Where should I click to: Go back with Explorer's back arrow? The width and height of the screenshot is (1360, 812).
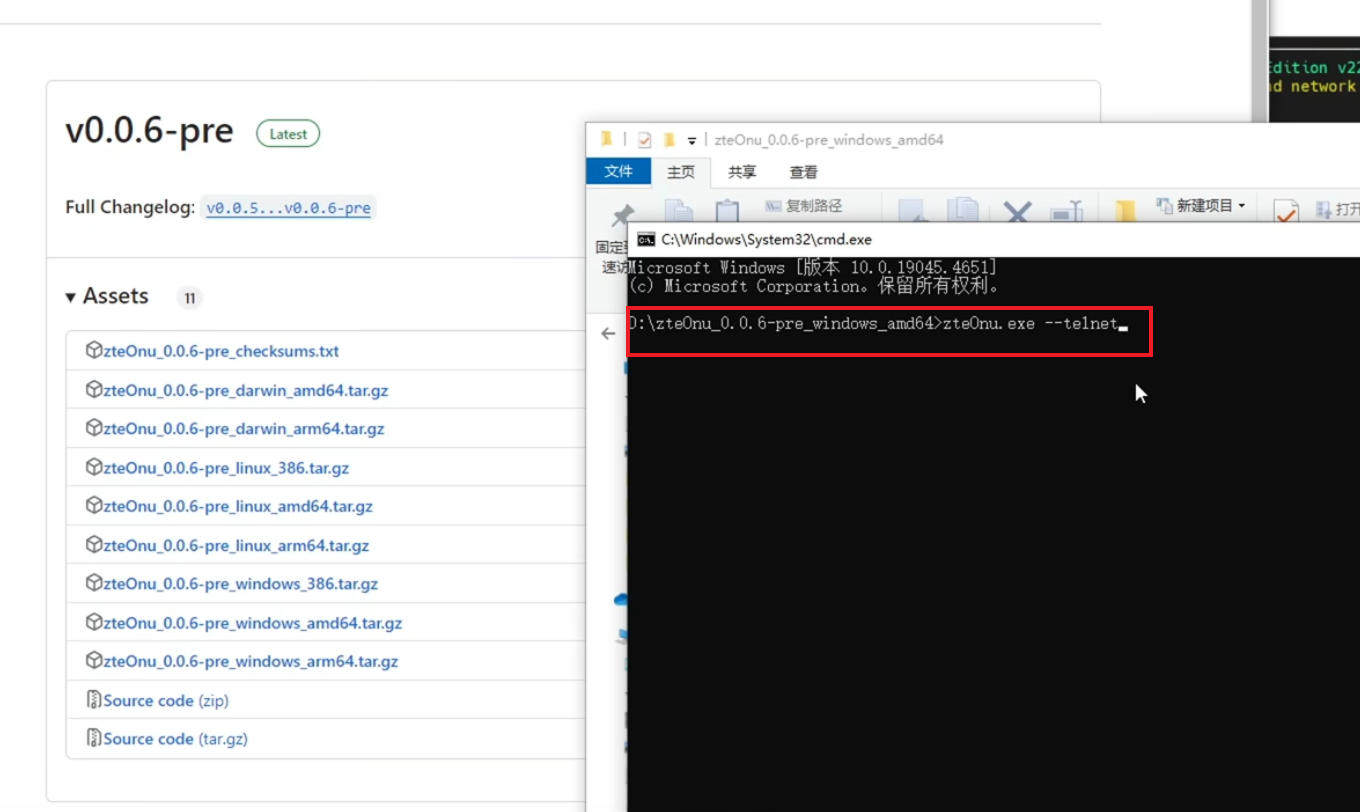point(608,333)
